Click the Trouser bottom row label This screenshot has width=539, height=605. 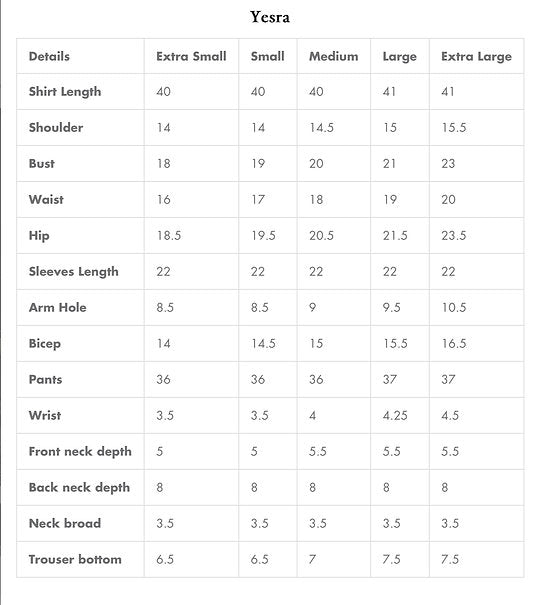75,559
